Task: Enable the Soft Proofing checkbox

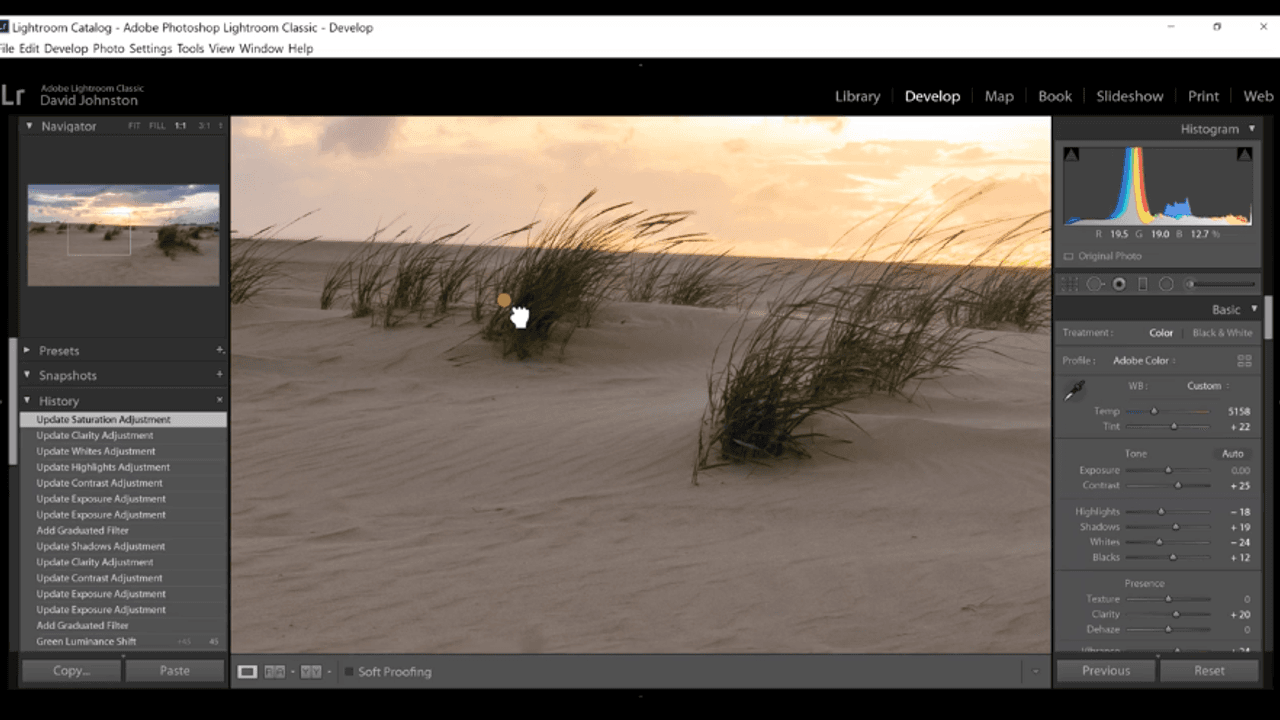Action: coord(349,672)
